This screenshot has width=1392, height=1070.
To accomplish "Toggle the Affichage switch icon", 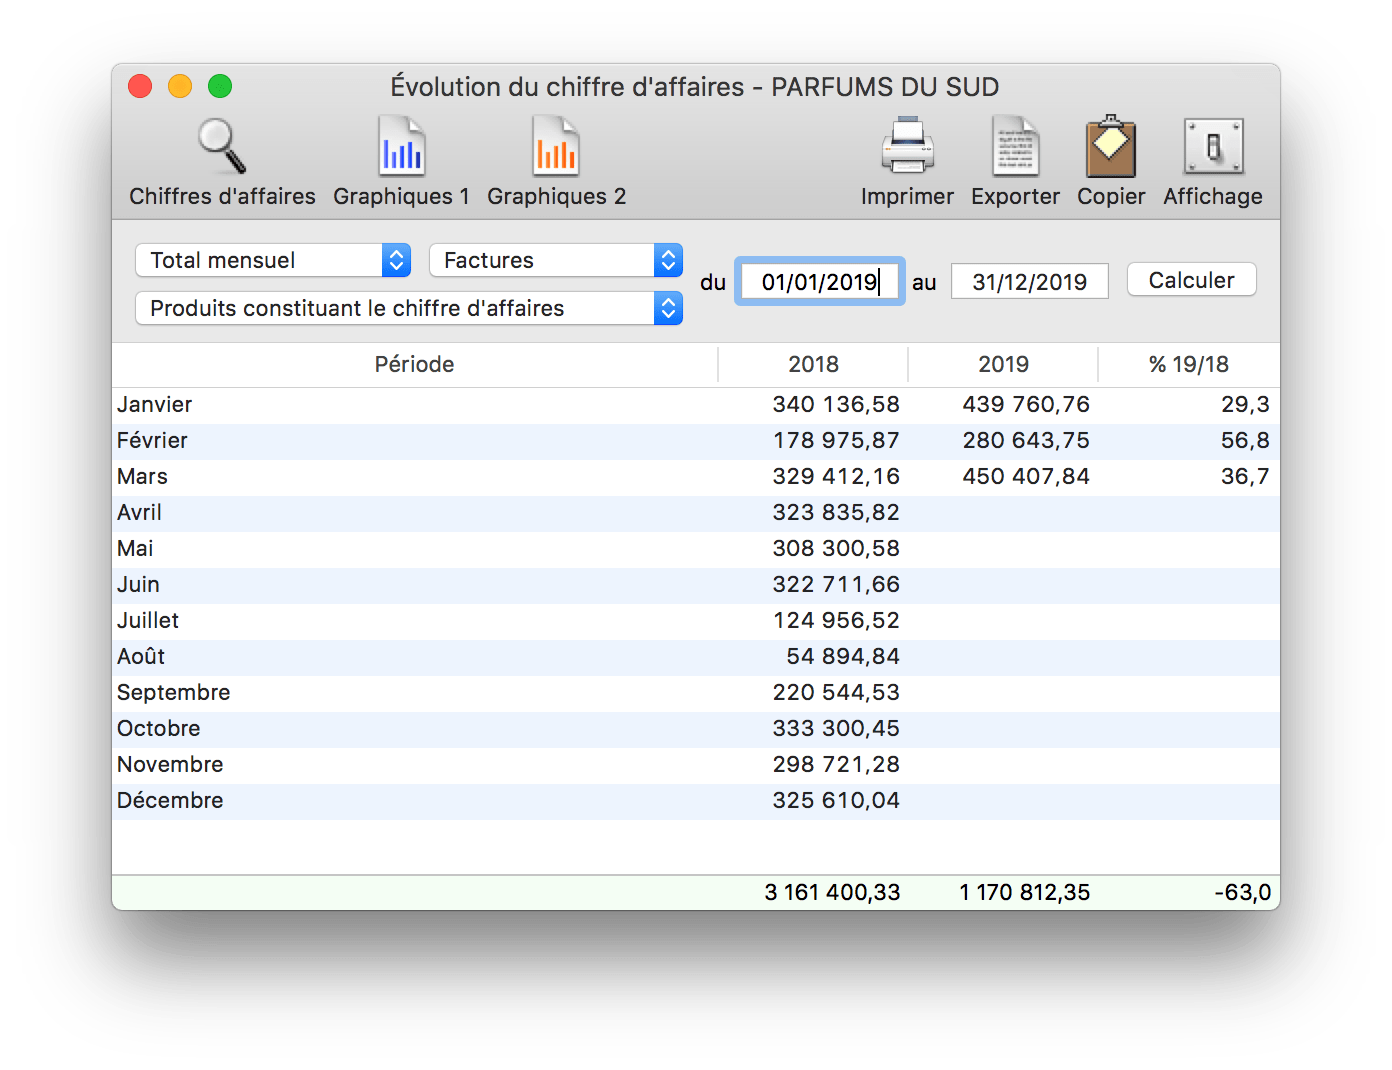I will [1213, 147].
